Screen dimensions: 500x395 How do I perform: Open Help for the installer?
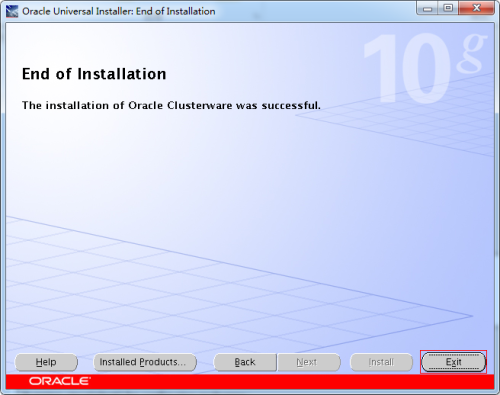[x=46, y=362]
